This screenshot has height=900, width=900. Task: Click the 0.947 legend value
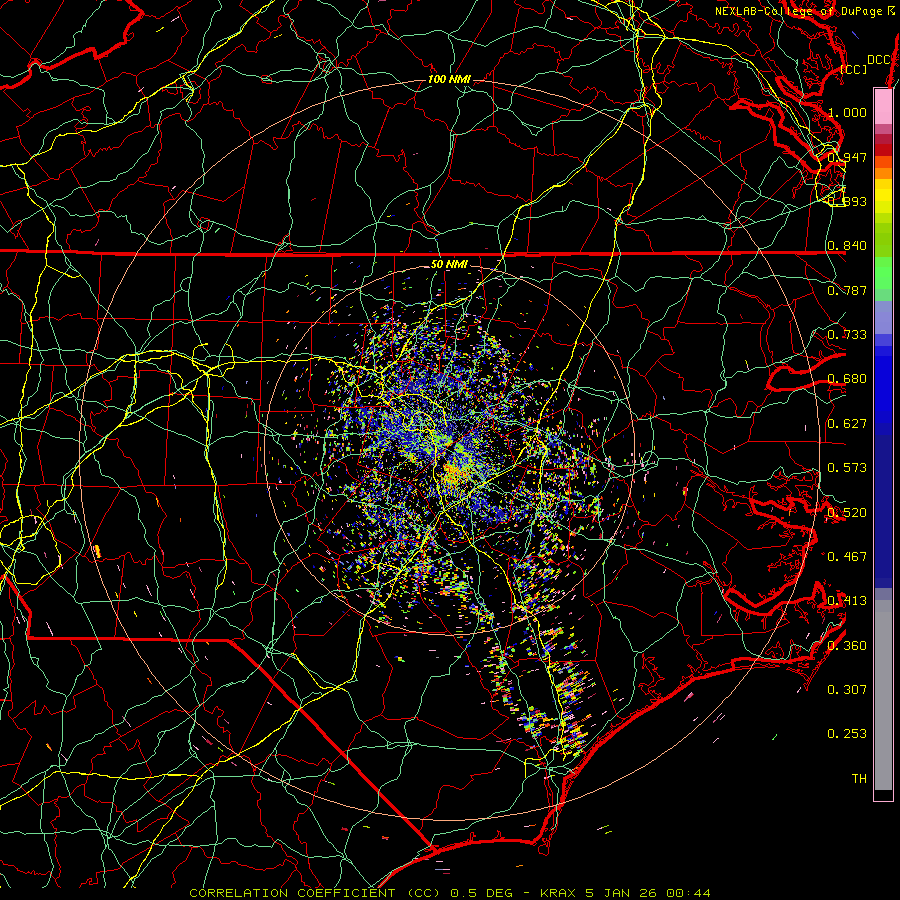[847, 157]
